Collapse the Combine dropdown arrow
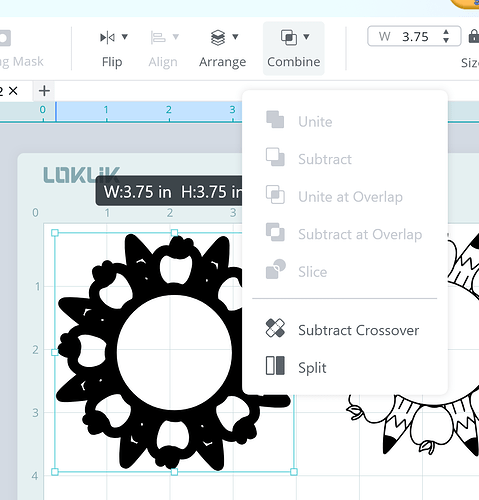 tap(306, 37)
